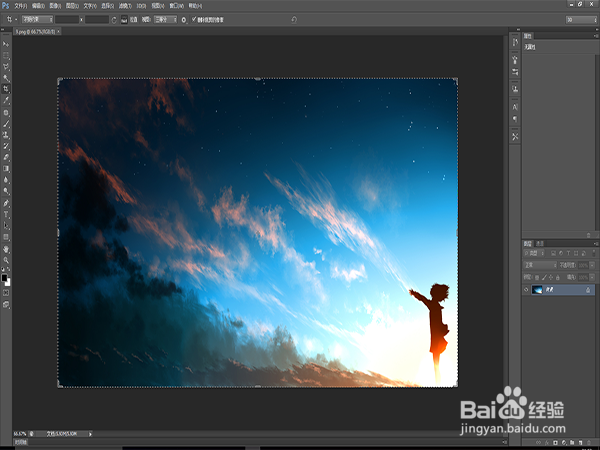Toggle lock all in Layers panel
The image size is (600, 450).
(558, 277)
